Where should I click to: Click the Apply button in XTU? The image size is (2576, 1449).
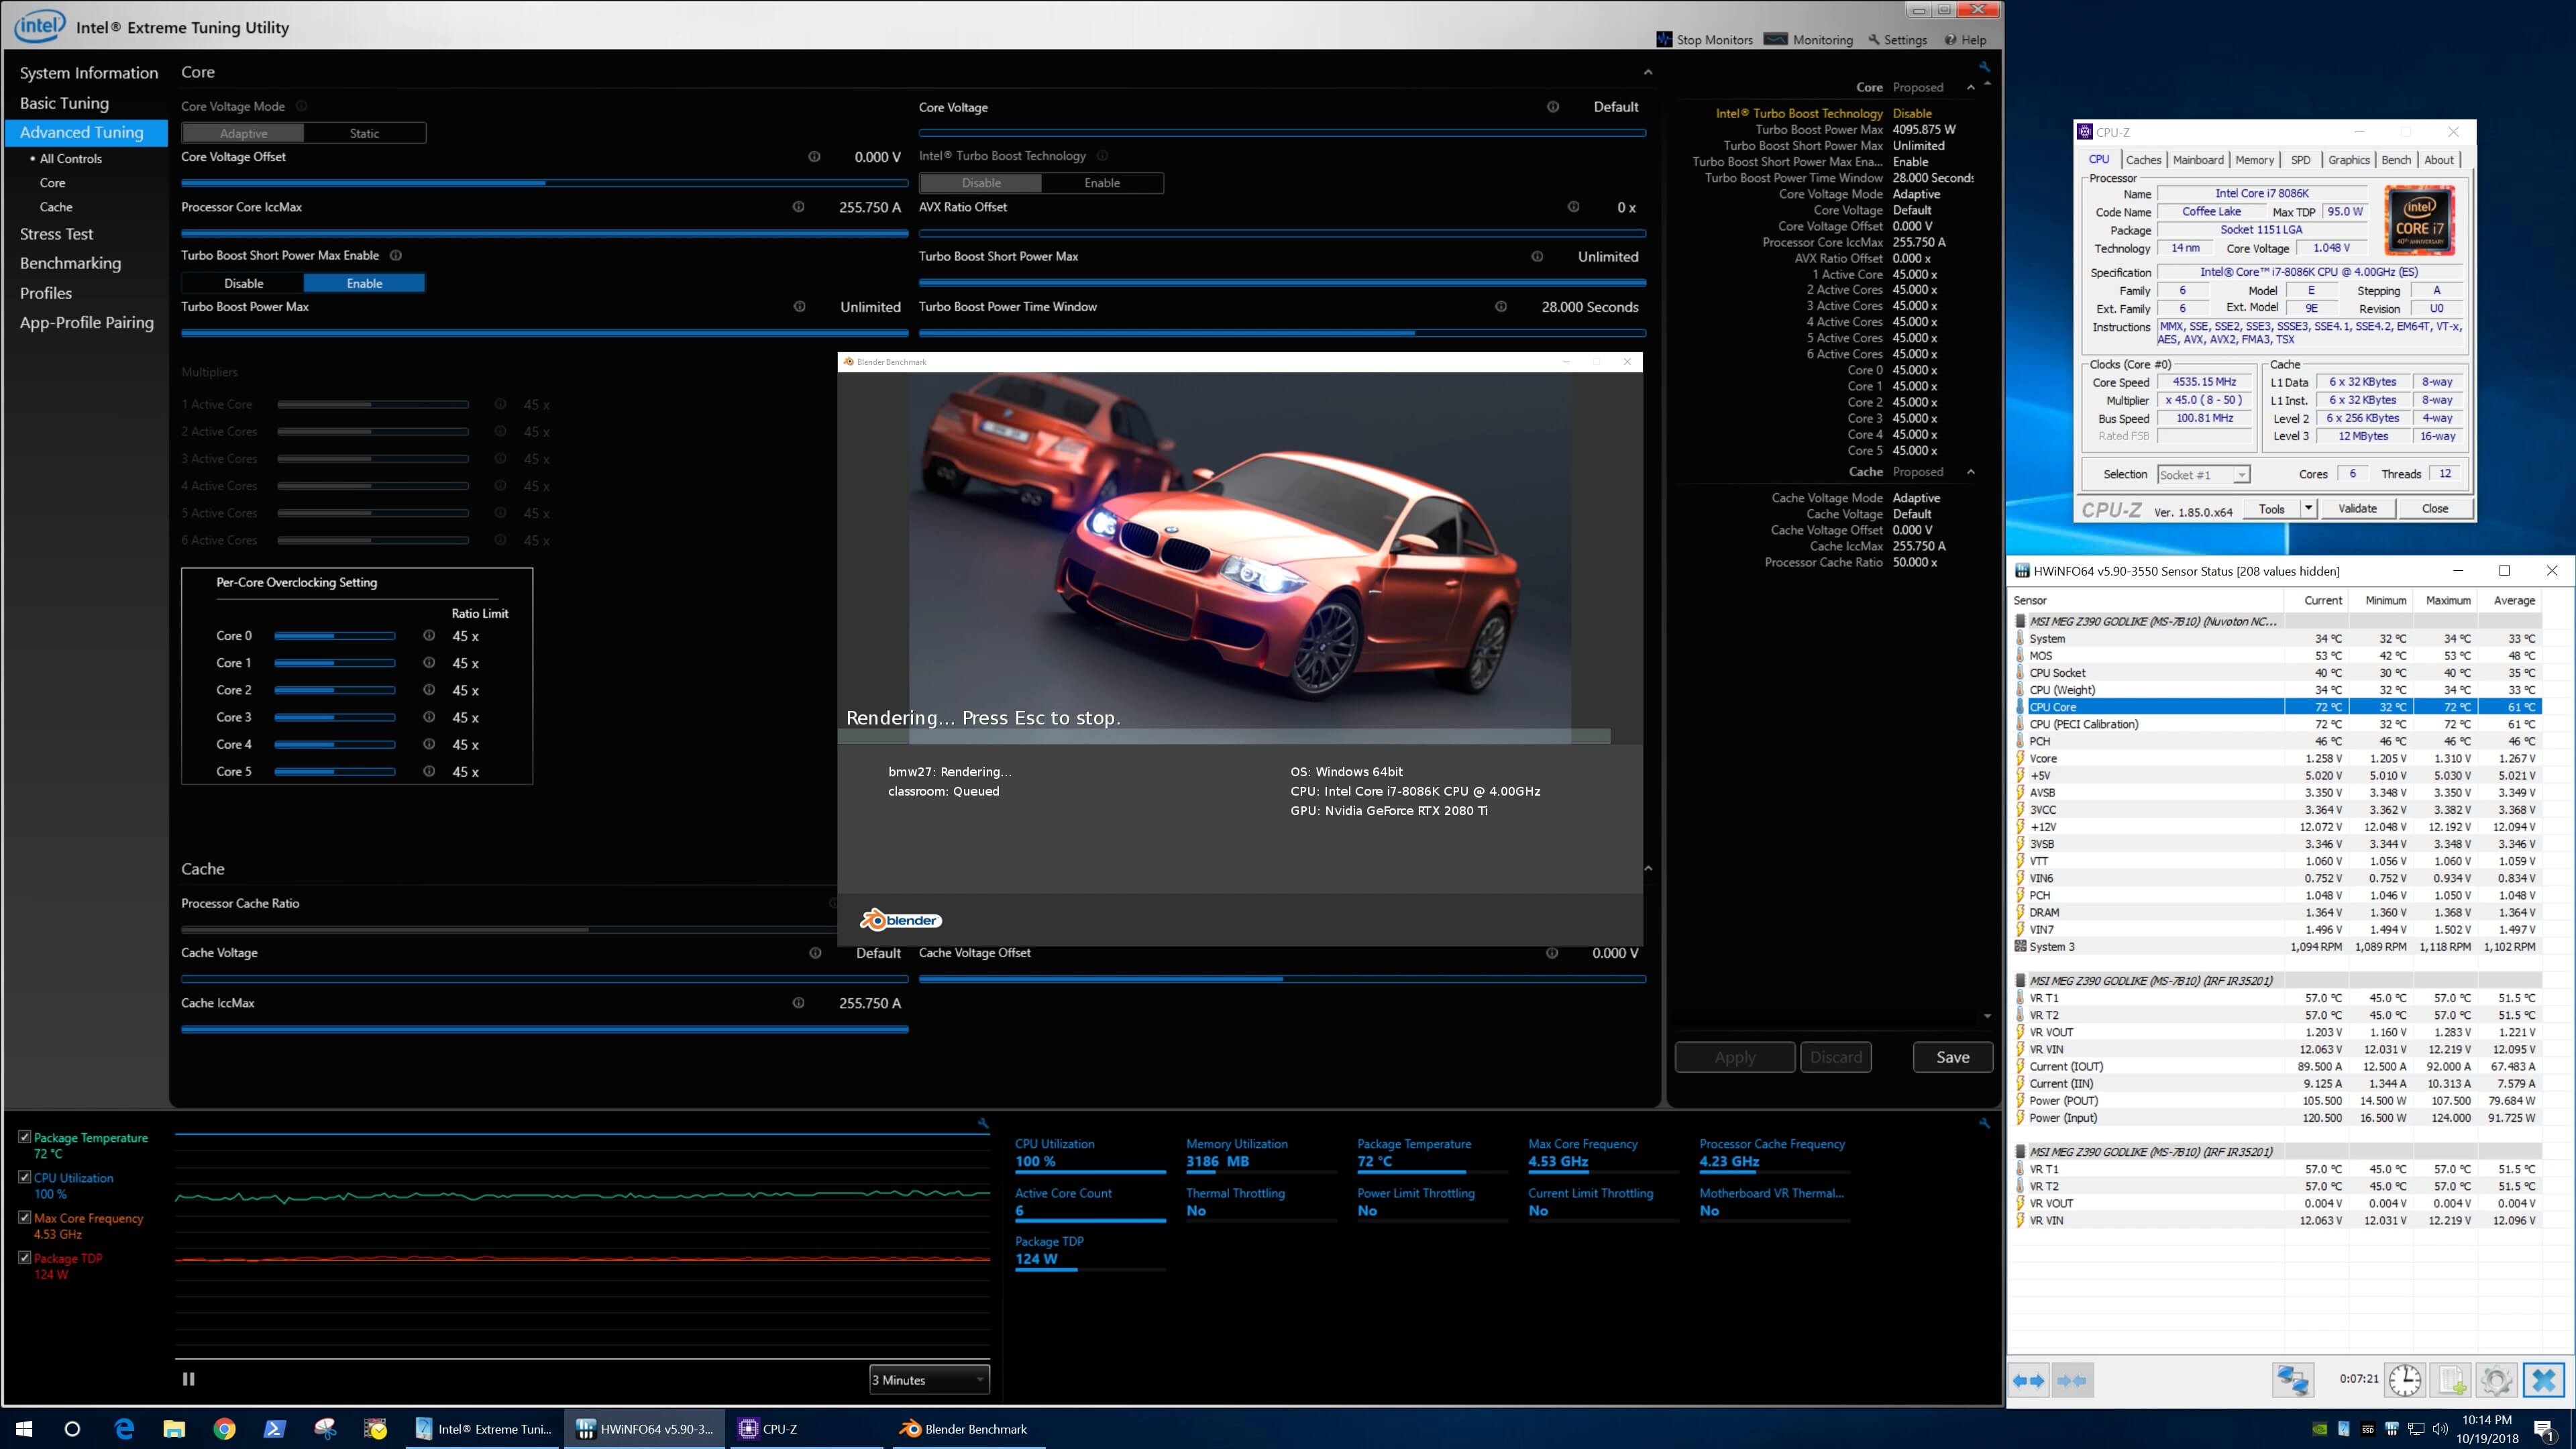click(1735, 1057)
